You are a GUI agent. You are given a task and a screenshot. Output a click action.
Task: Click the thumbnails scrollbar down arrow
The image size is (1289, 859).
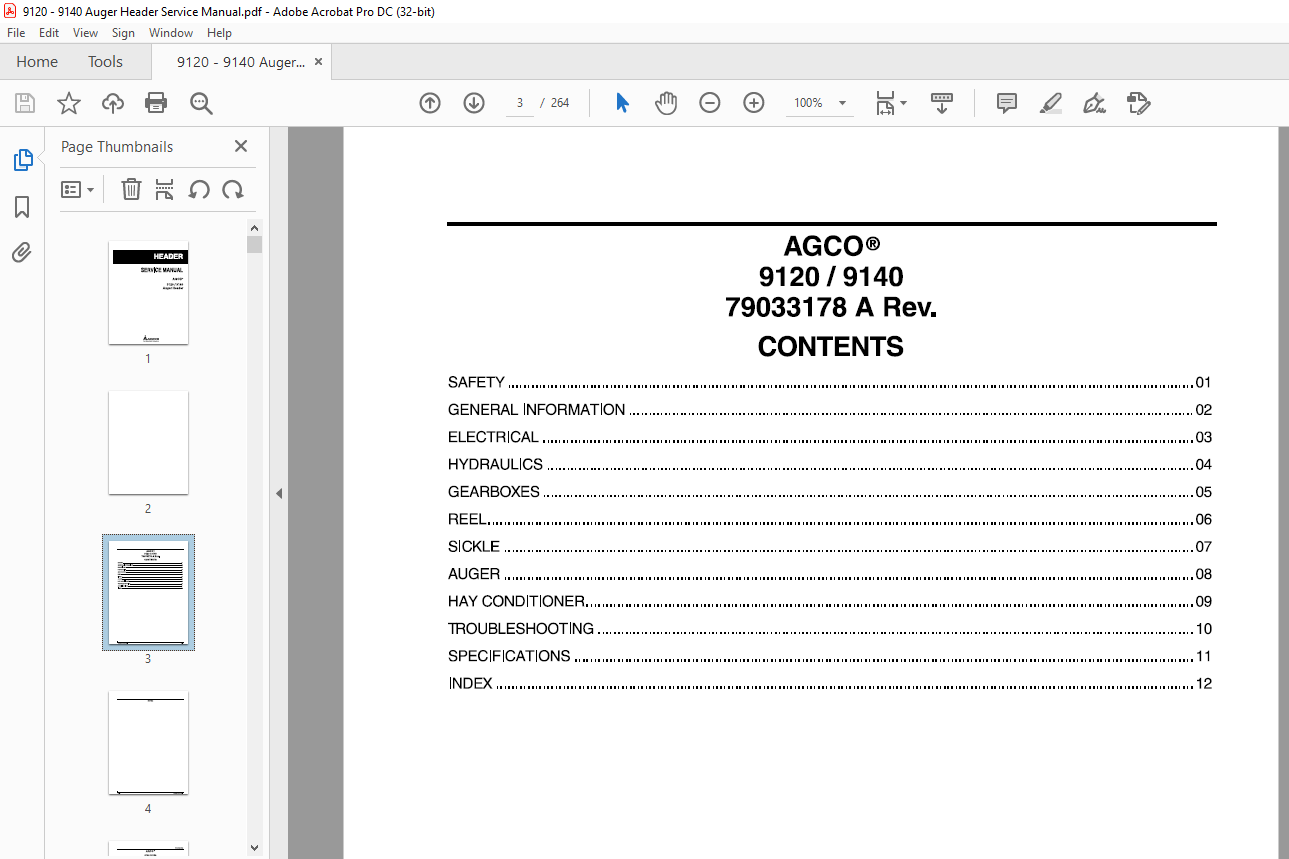pyautogui.click(x=255, y=848)
